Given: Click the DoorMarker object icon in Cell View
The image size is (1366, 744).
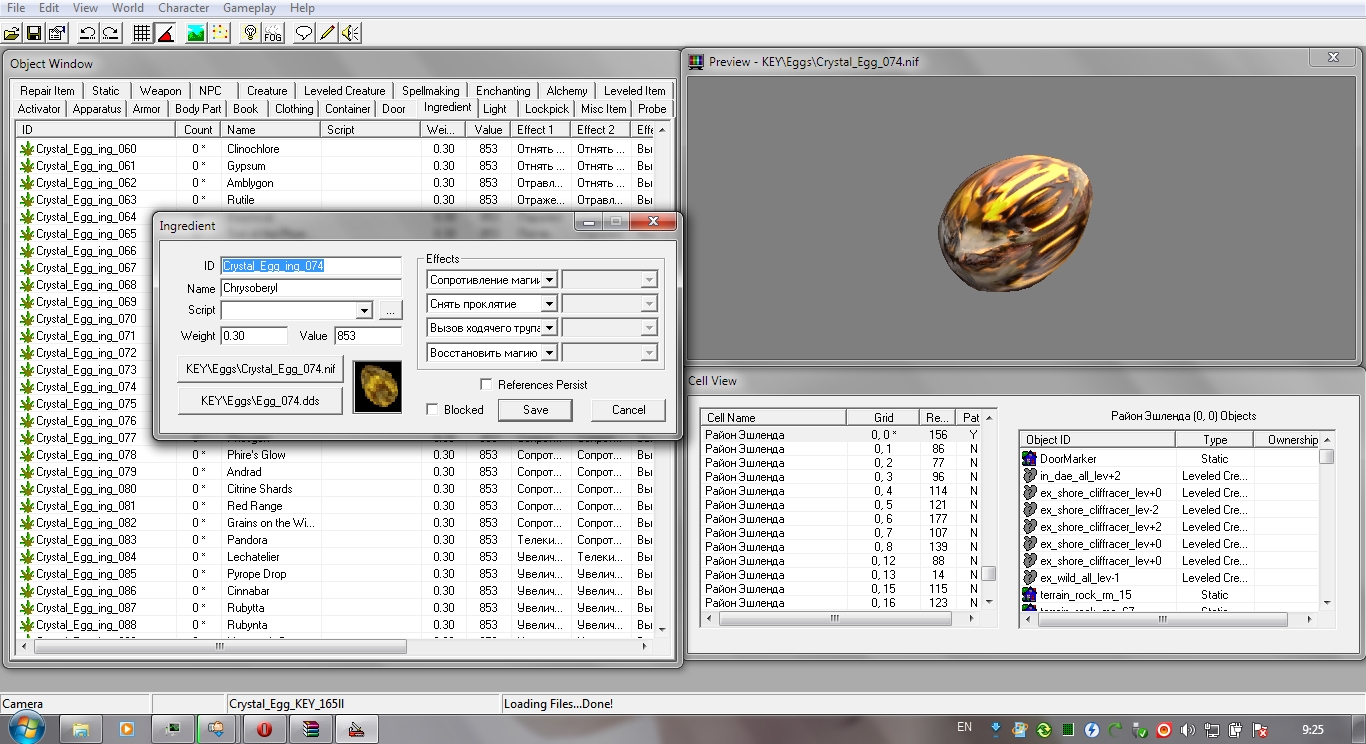Looking at the screenshot, I should [1030, 459].
